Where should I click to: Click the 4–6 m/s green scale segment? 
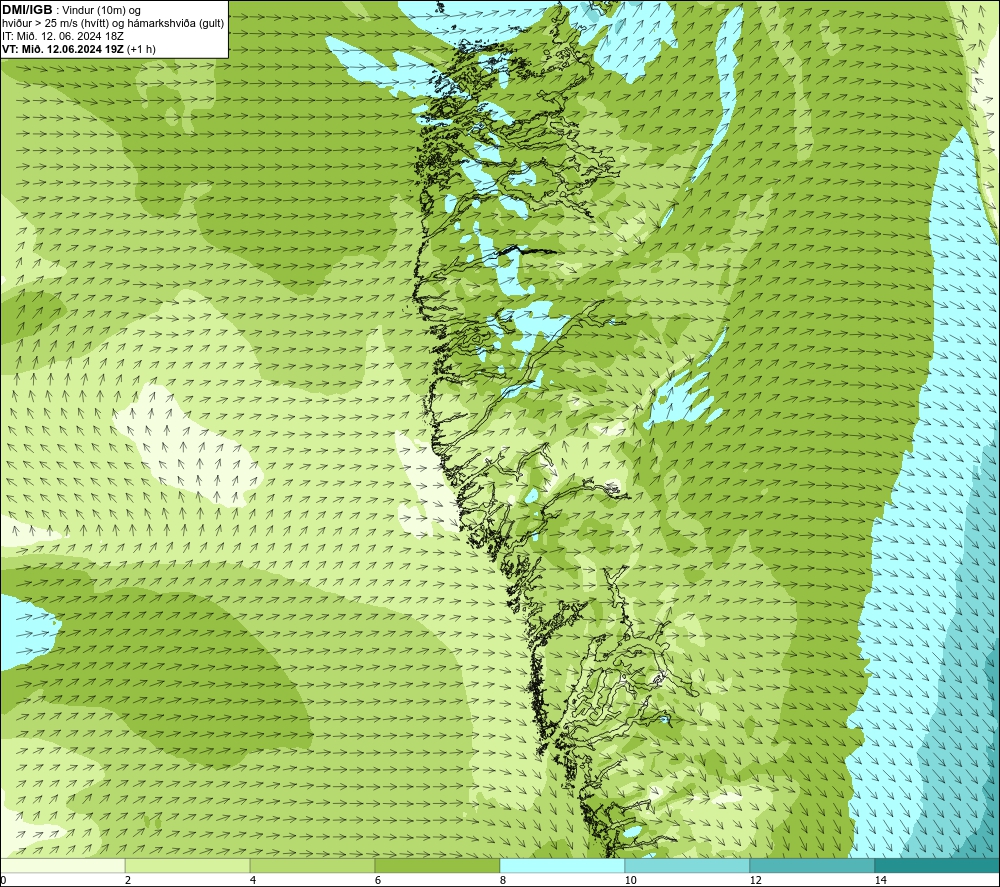(x=312, y=866)
